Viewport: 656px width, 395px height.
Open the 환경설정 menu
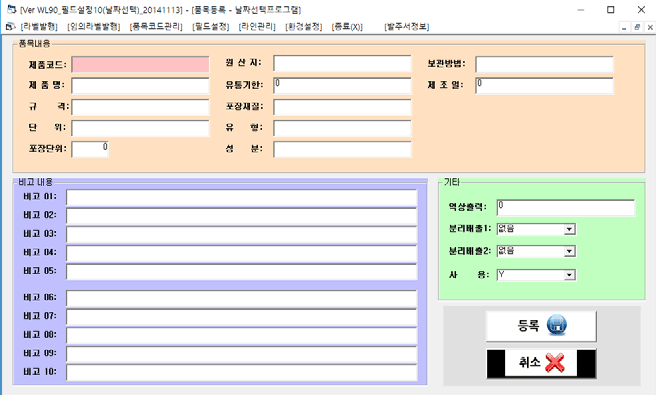pyautogui.click(x=304, y=27)
